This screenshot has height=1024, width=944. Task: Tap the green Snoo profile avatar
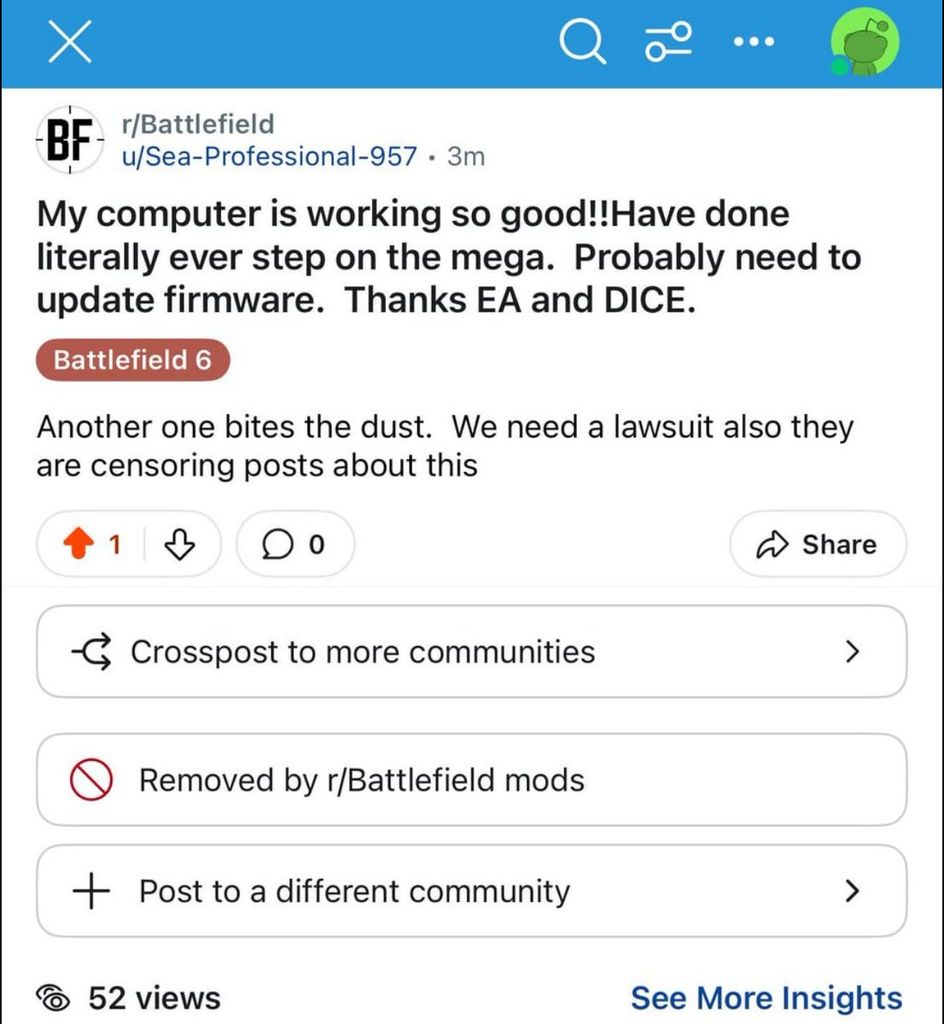(x=864, y=44)
